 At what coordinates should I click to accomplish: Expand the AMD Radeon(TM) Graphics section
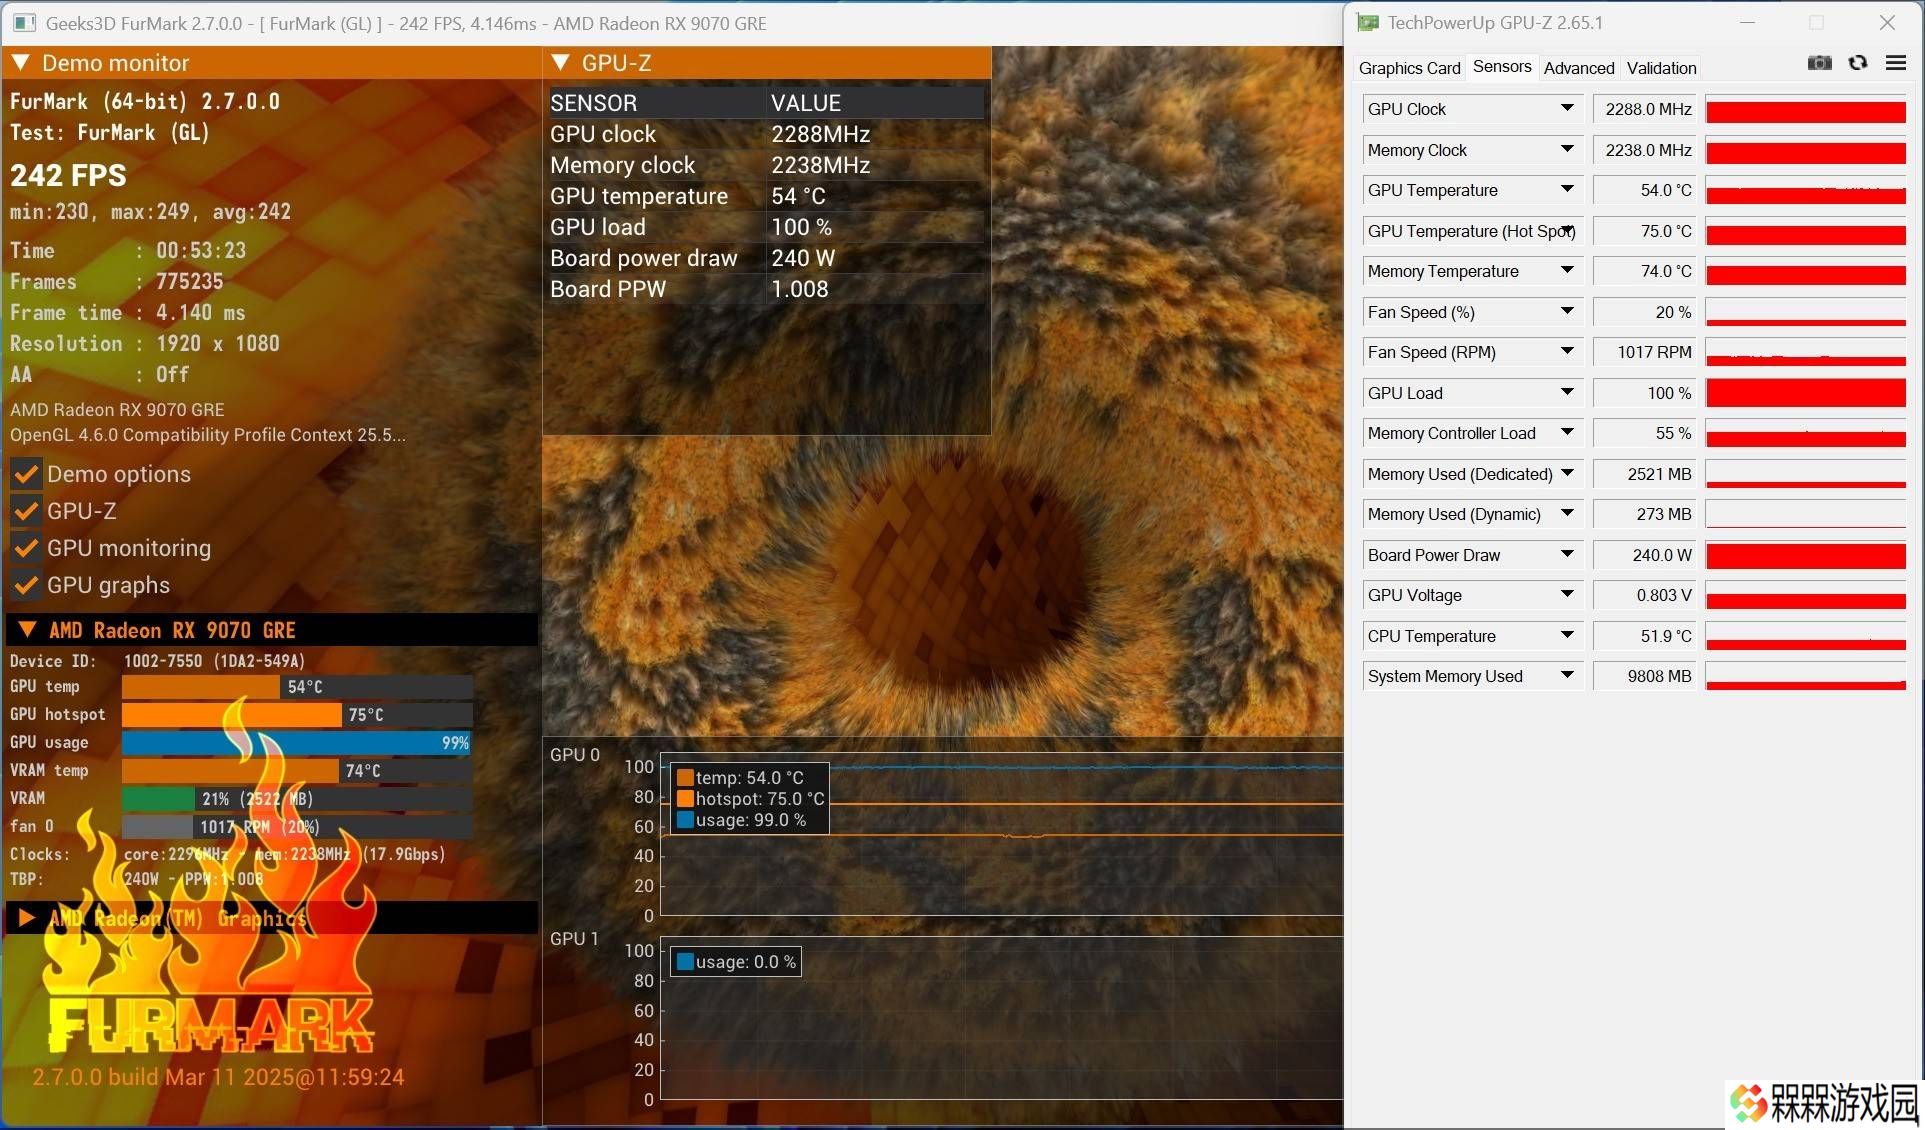pos(27,918)
